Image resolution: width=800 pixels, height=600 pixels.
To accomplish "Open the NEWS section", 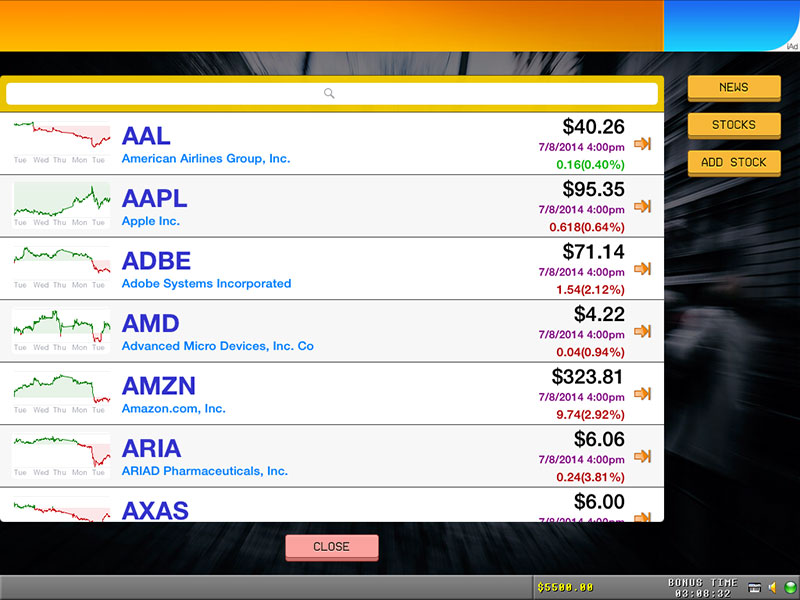I will (x=734, y=88).
